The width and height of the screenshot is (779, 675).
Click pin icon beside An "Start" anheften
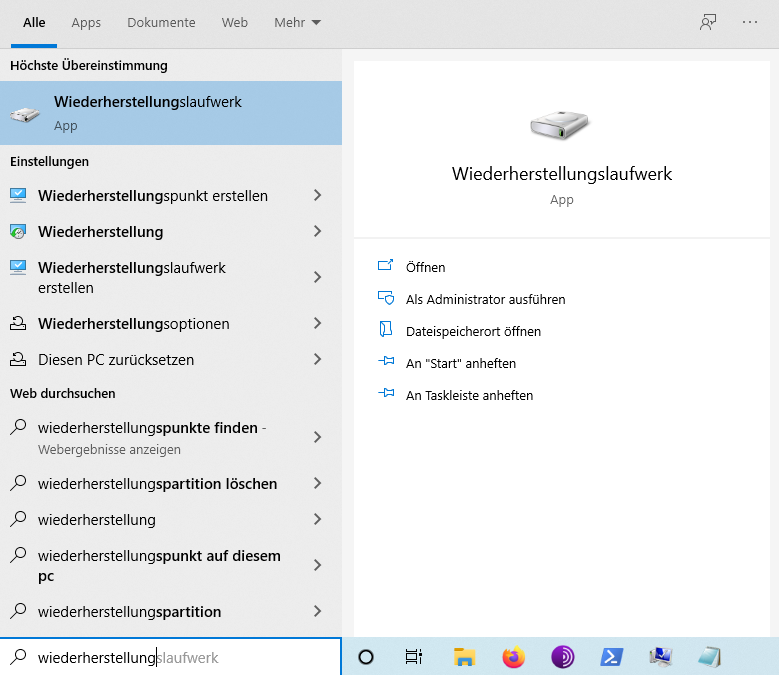coord(386,361)
